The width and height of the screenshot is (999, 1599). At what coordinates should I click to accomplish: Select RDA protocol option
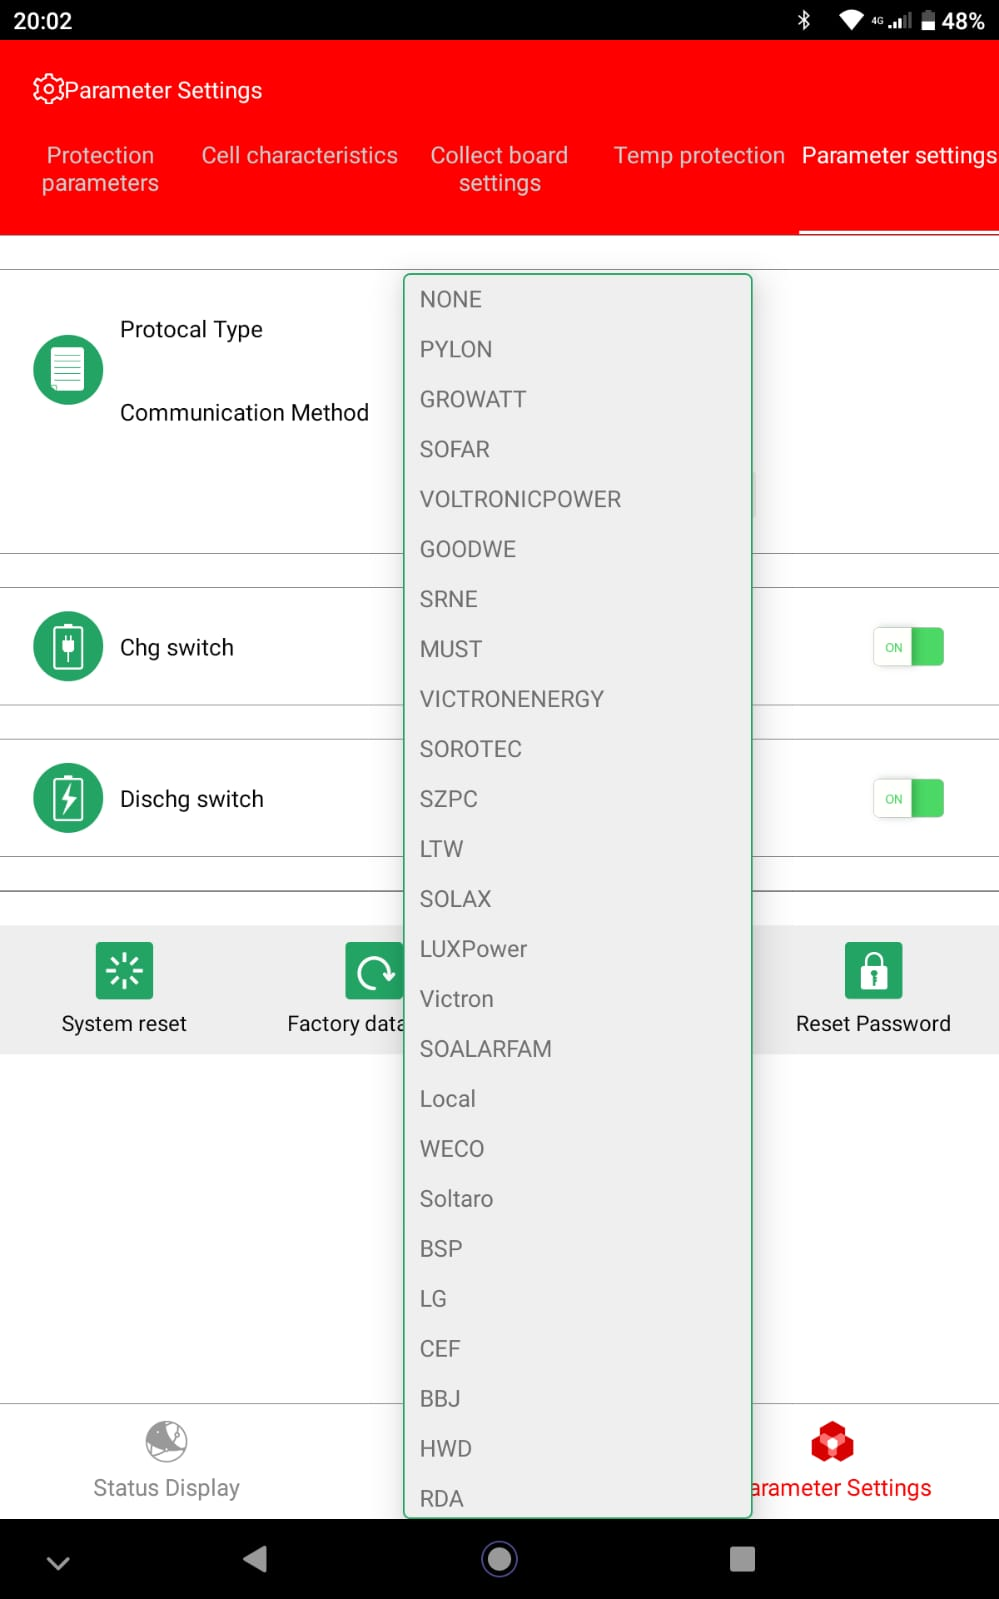click(x=578, y=1495)
